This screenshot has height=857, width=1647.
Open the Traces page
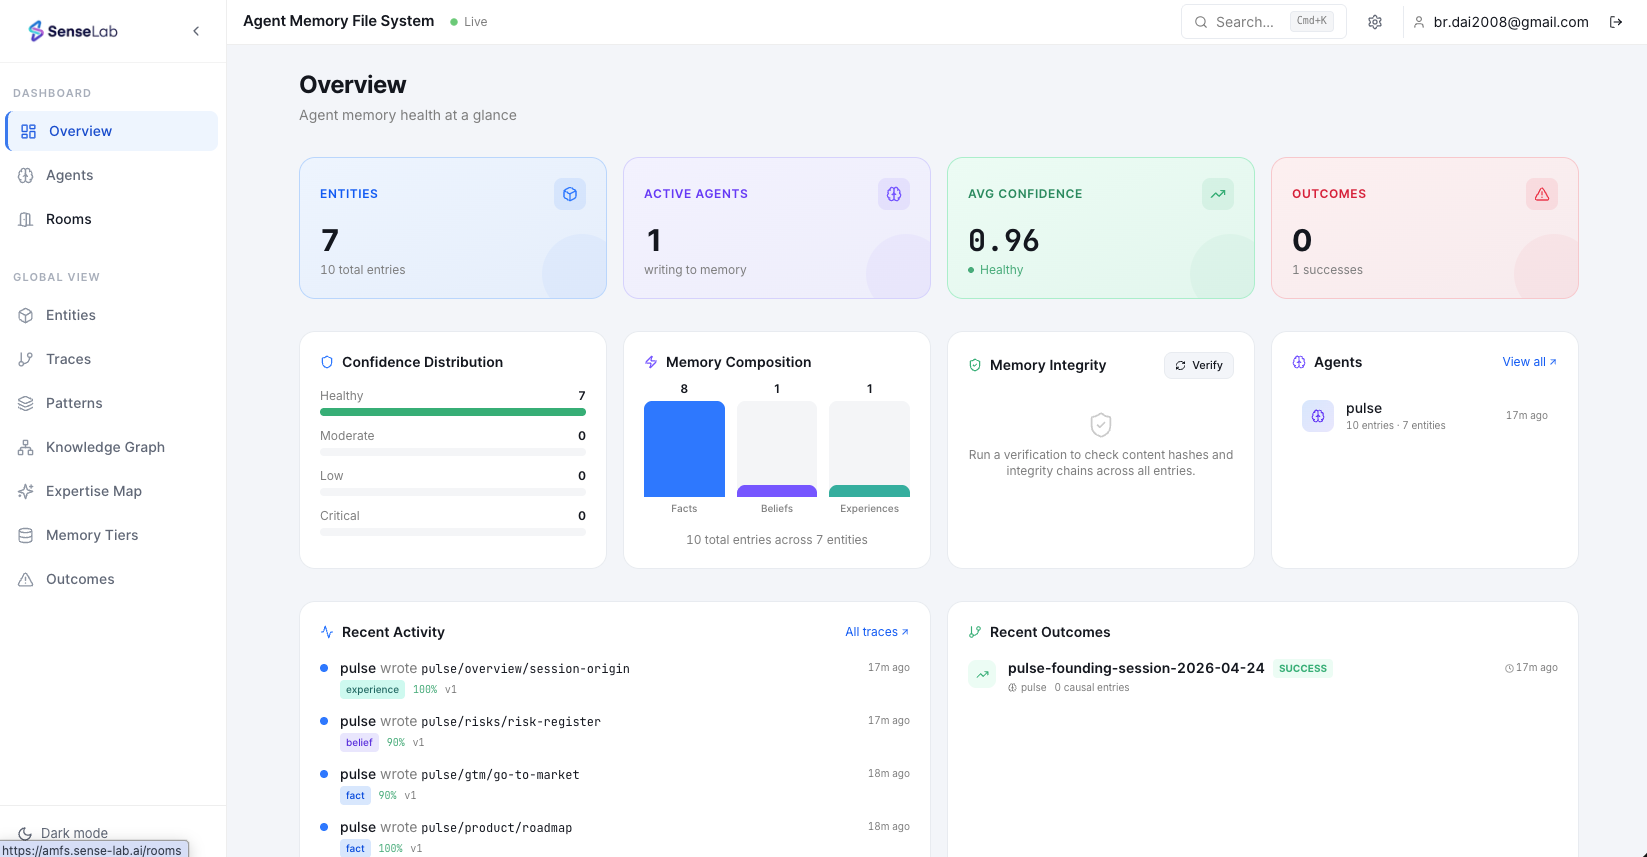(112, 359)
